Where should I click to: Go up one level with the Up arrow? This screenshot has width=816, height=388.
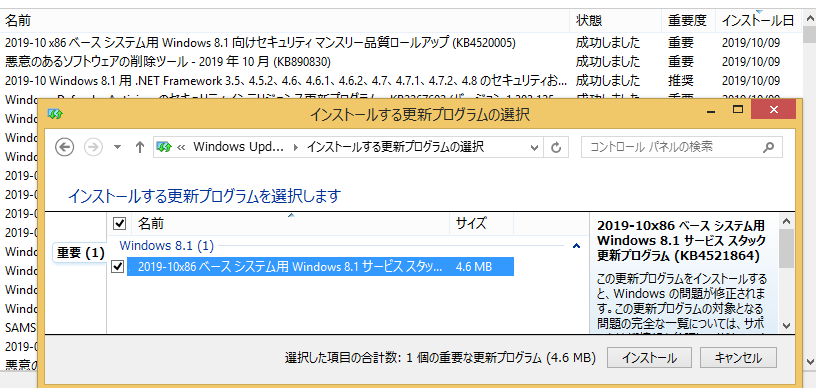click(x=139, y=147)
